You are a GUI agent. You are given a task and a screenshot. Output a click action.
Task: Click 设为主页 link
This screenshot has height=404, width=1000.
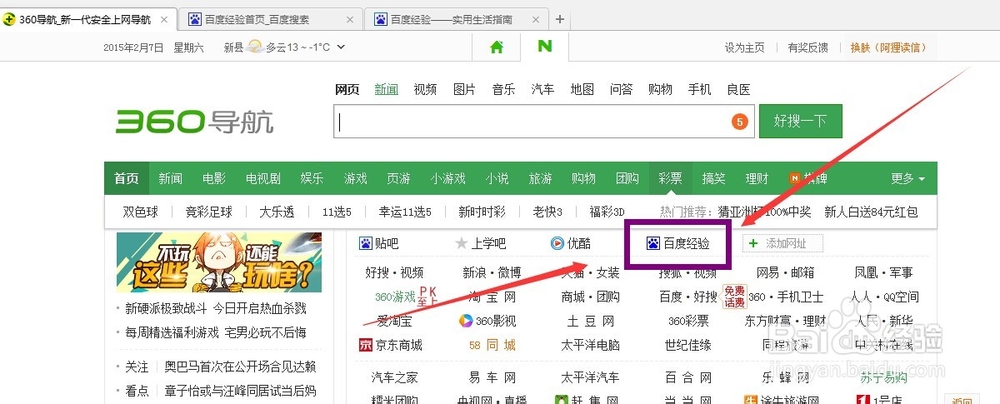pos(744,47)
